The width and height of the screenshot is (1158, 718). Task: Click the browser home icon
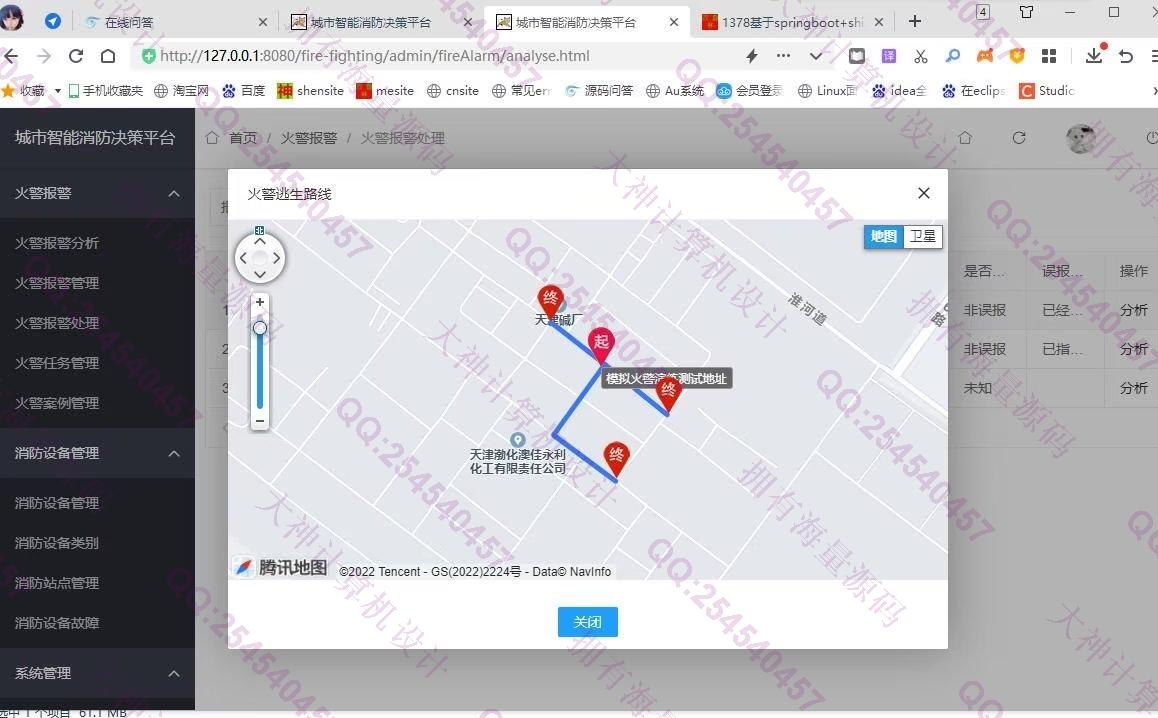point(108,56)
